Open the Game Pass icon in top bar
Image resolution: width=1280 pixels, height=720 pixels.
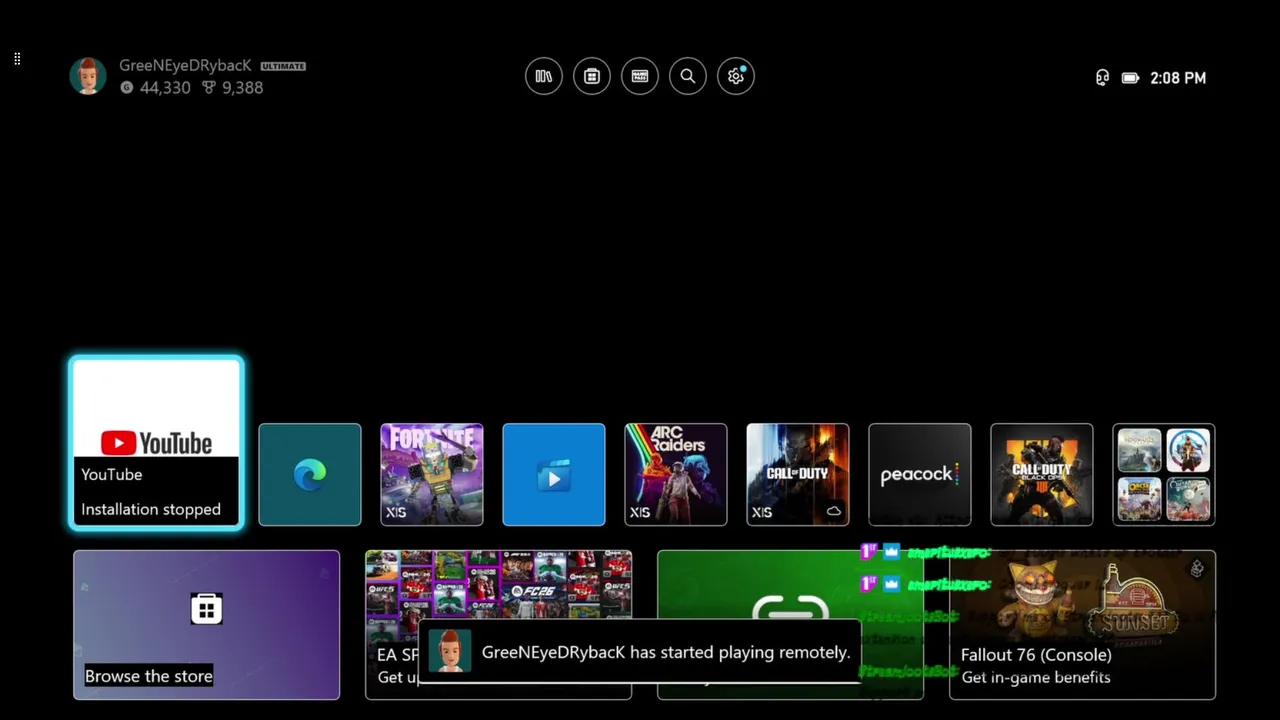[x=640, y=76]
